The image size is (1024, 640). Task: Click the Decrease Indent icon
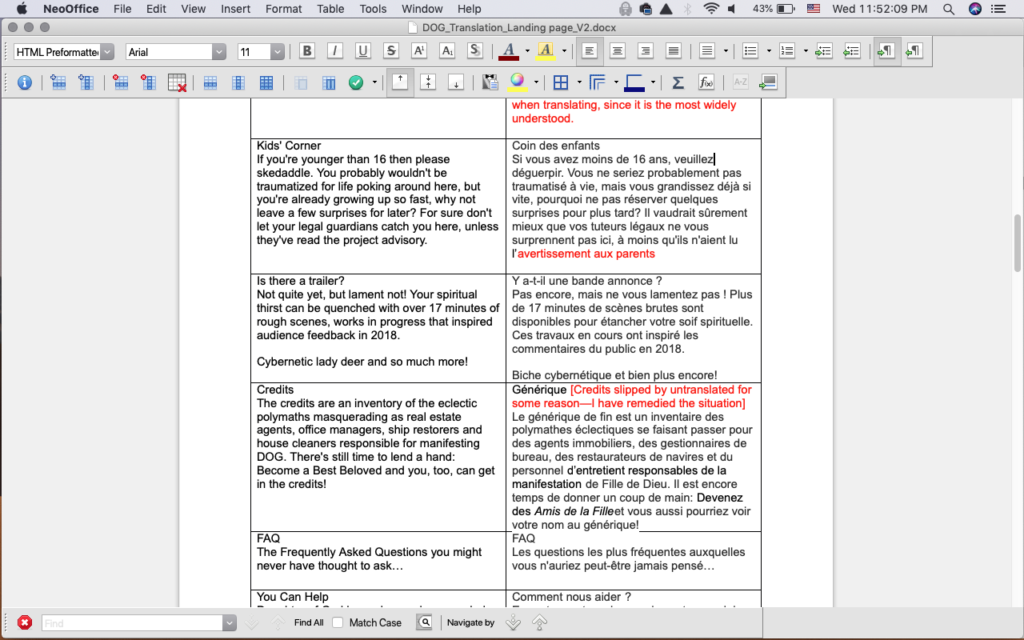[852, 51]
